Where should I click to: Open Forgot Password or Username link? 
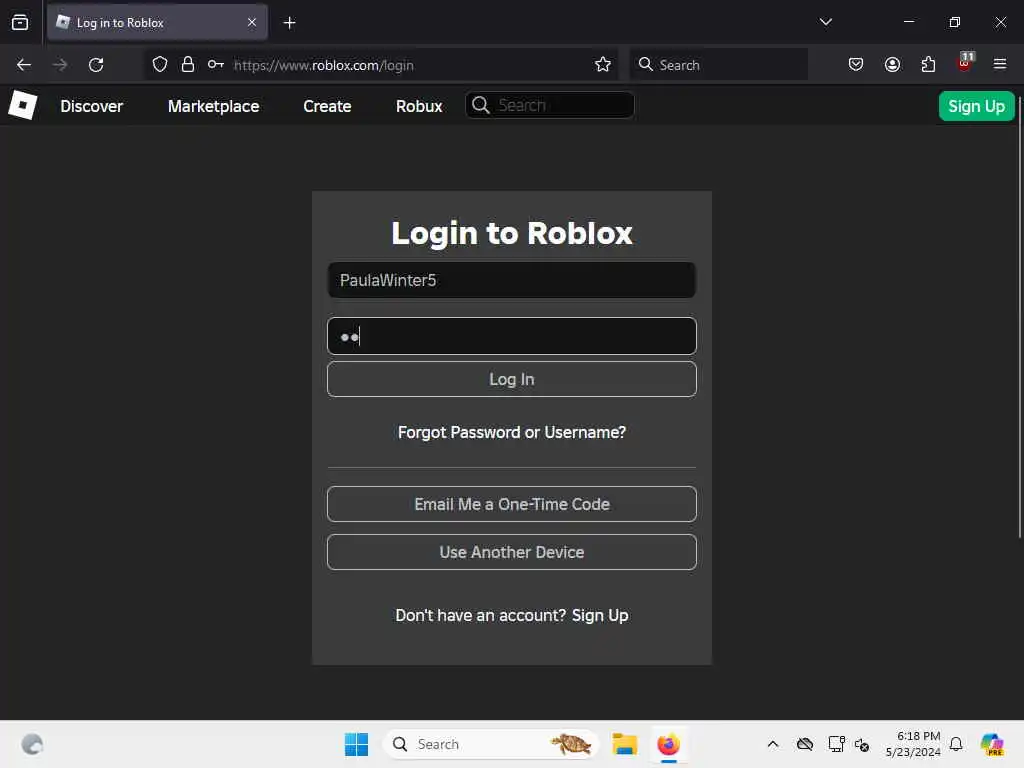pos(512,432)
